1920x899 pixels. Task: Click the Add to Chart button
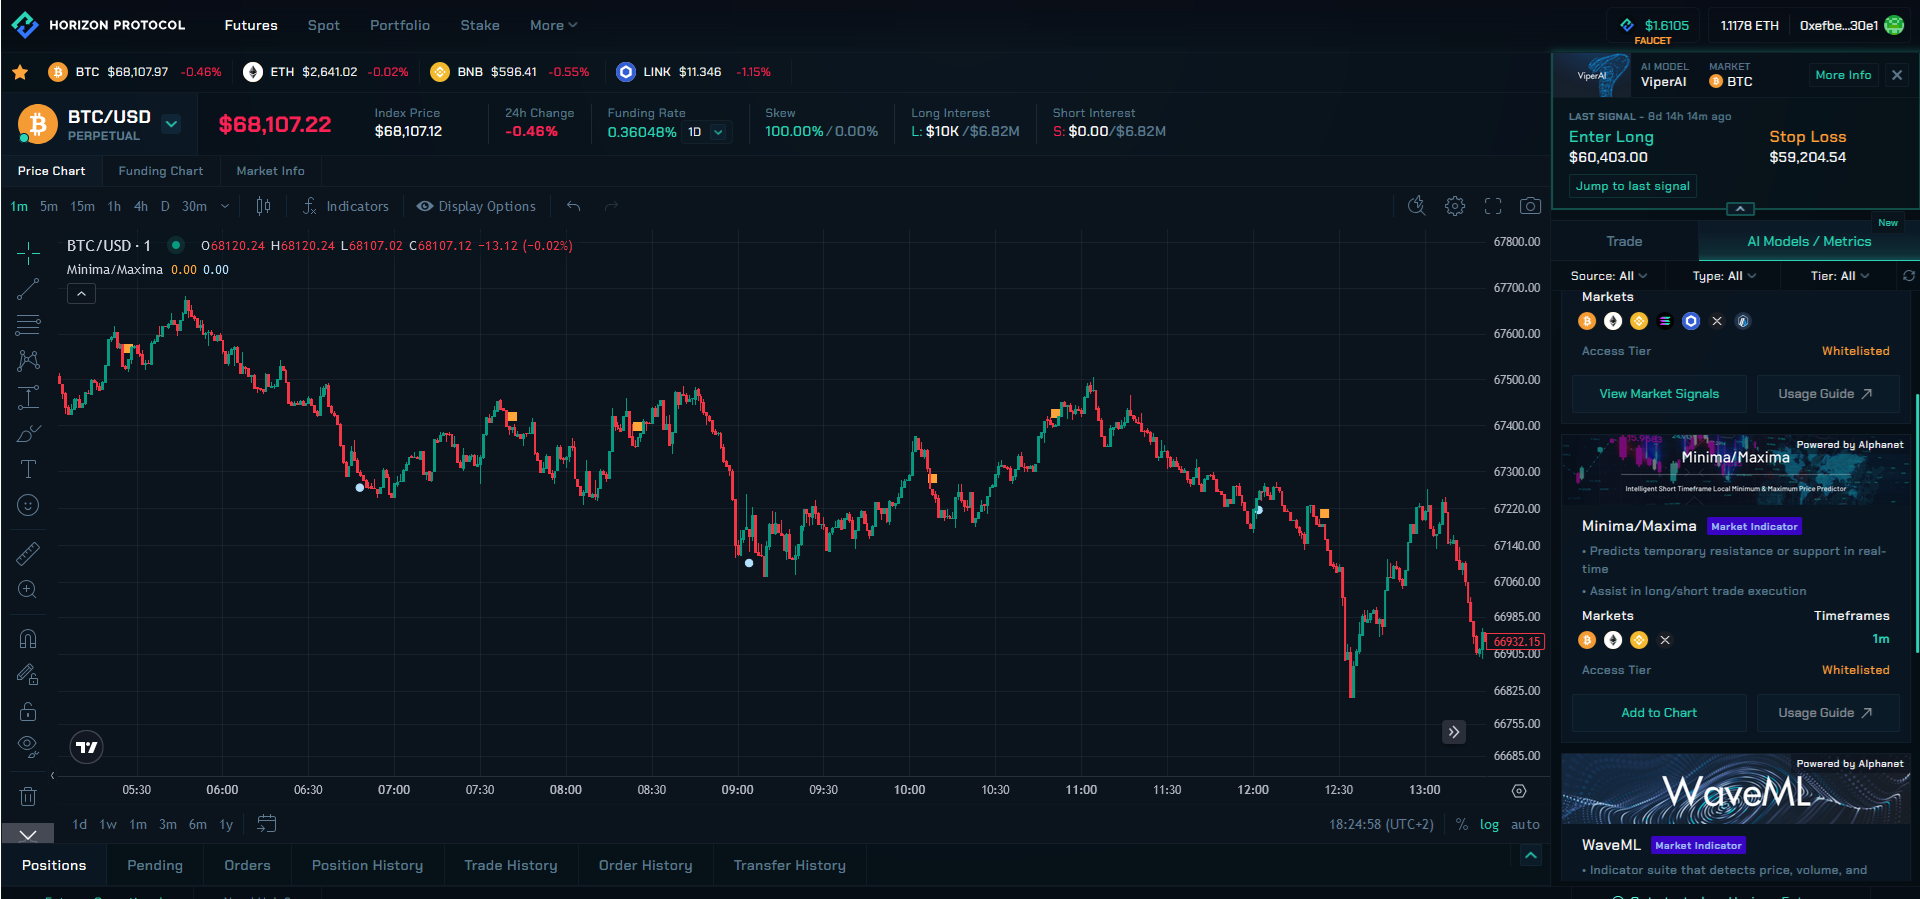point(1658,713)
